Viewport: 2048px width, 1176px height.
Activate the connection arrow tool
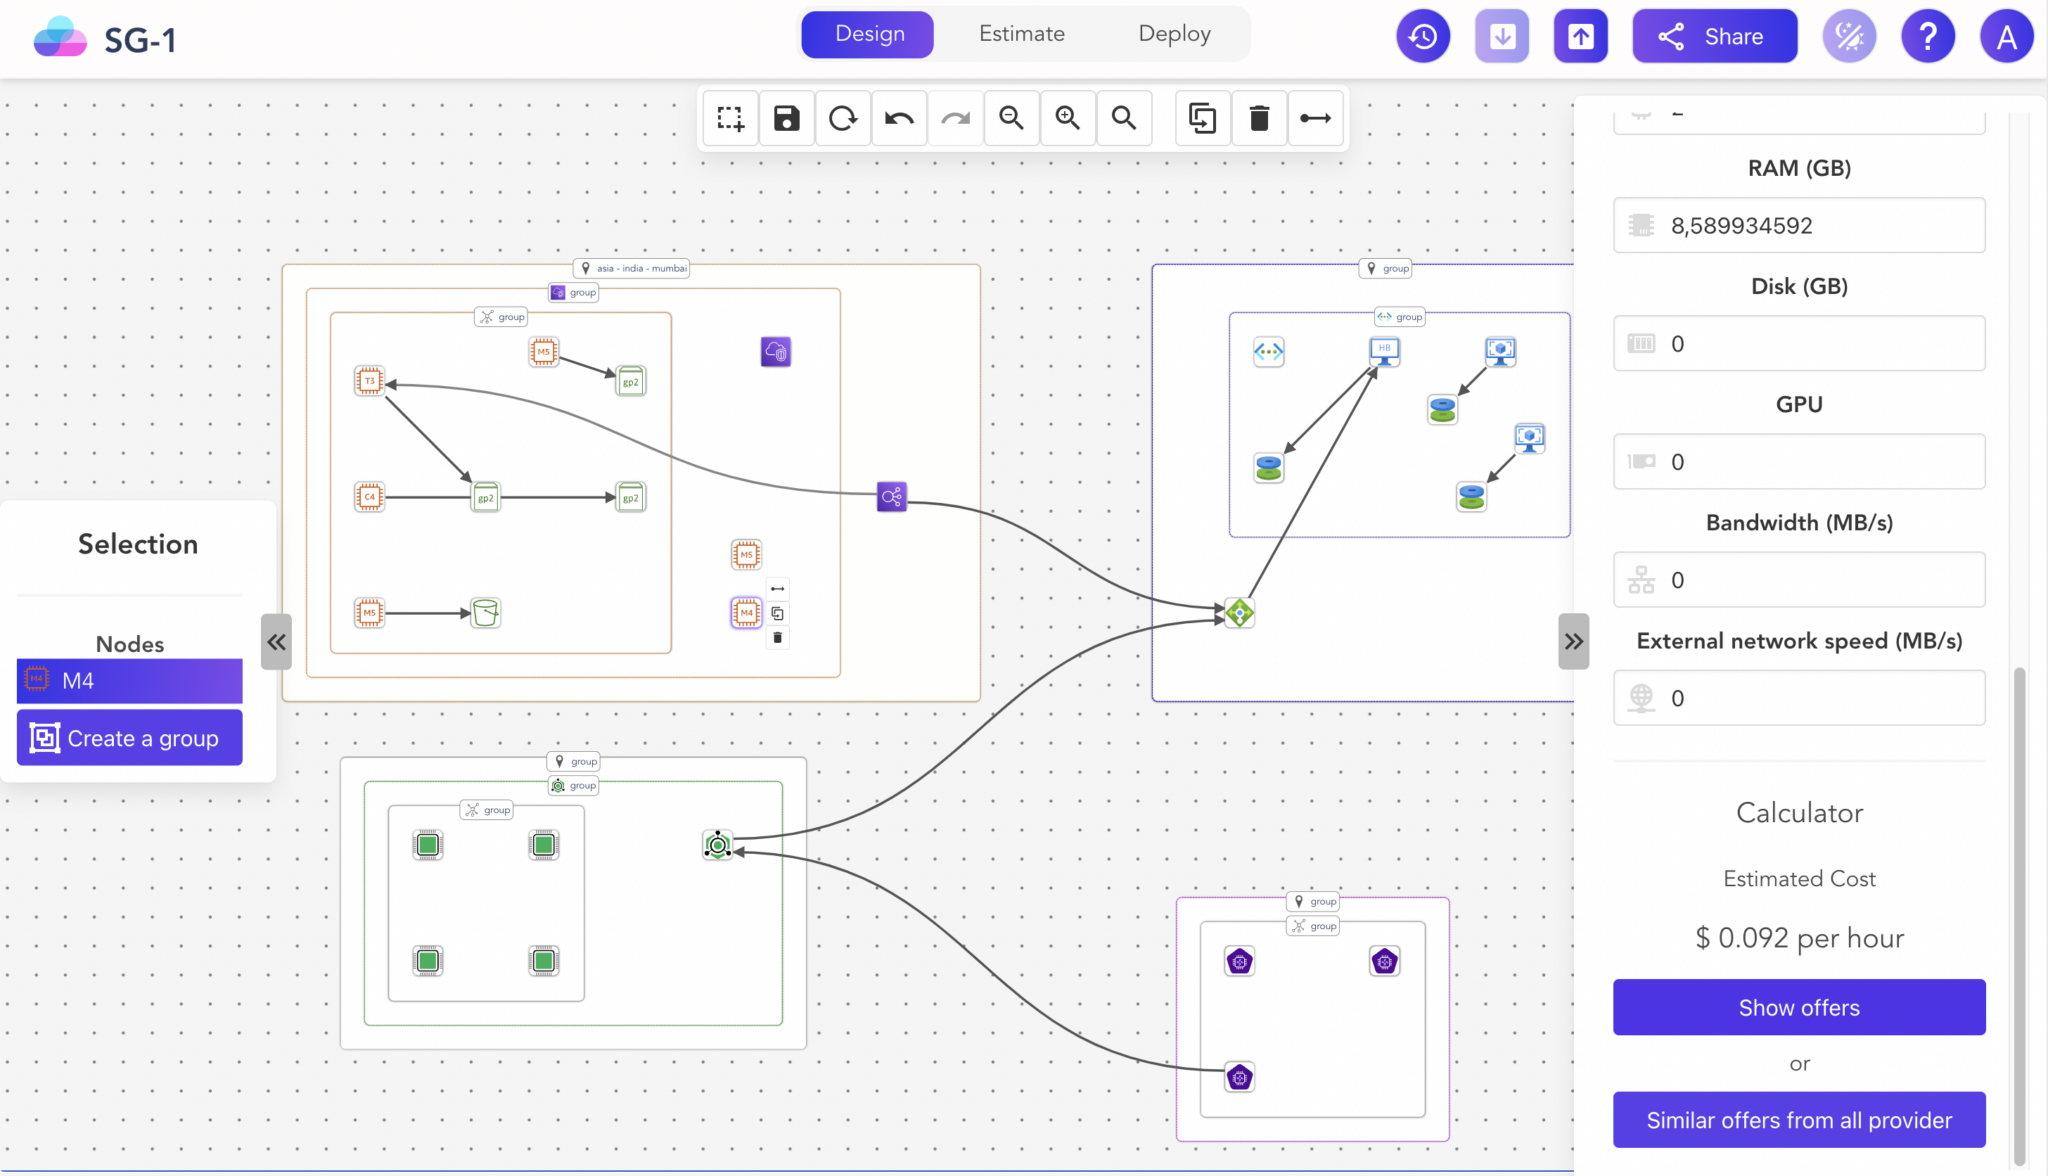tap(1315, 118)
